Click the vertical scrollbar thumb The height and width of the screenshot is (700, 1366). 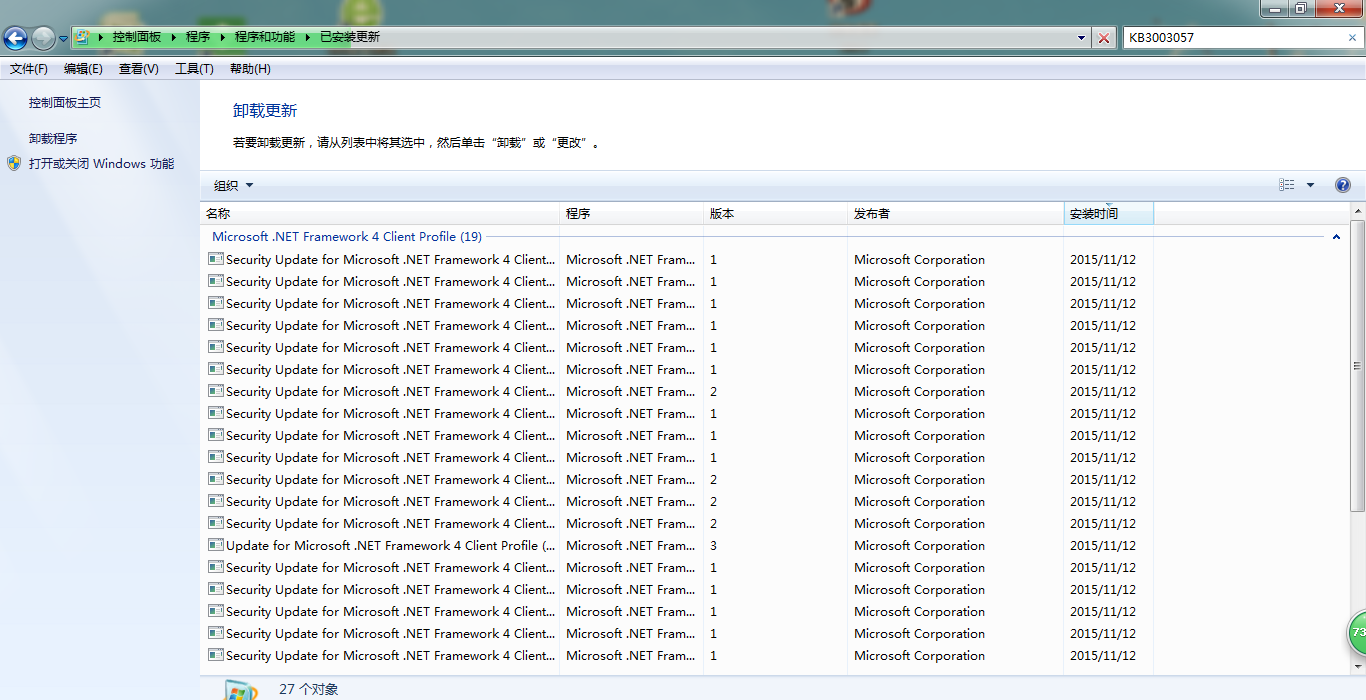[x=1357, y=366]
